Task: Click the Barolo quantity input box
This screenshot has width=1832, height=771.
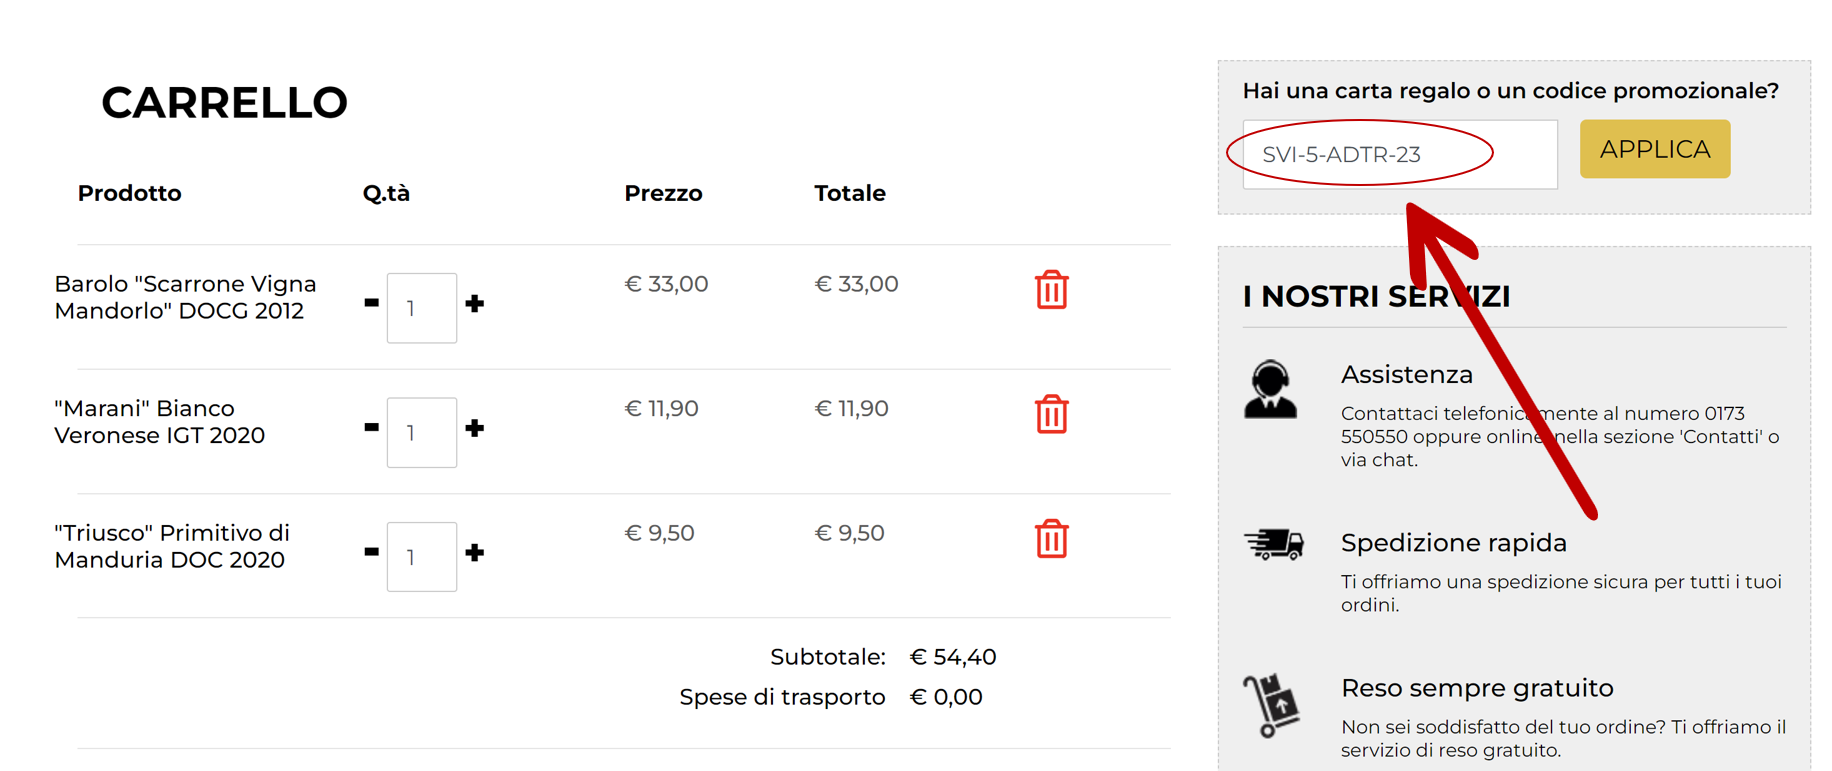Action: click(x=422, y=308)
